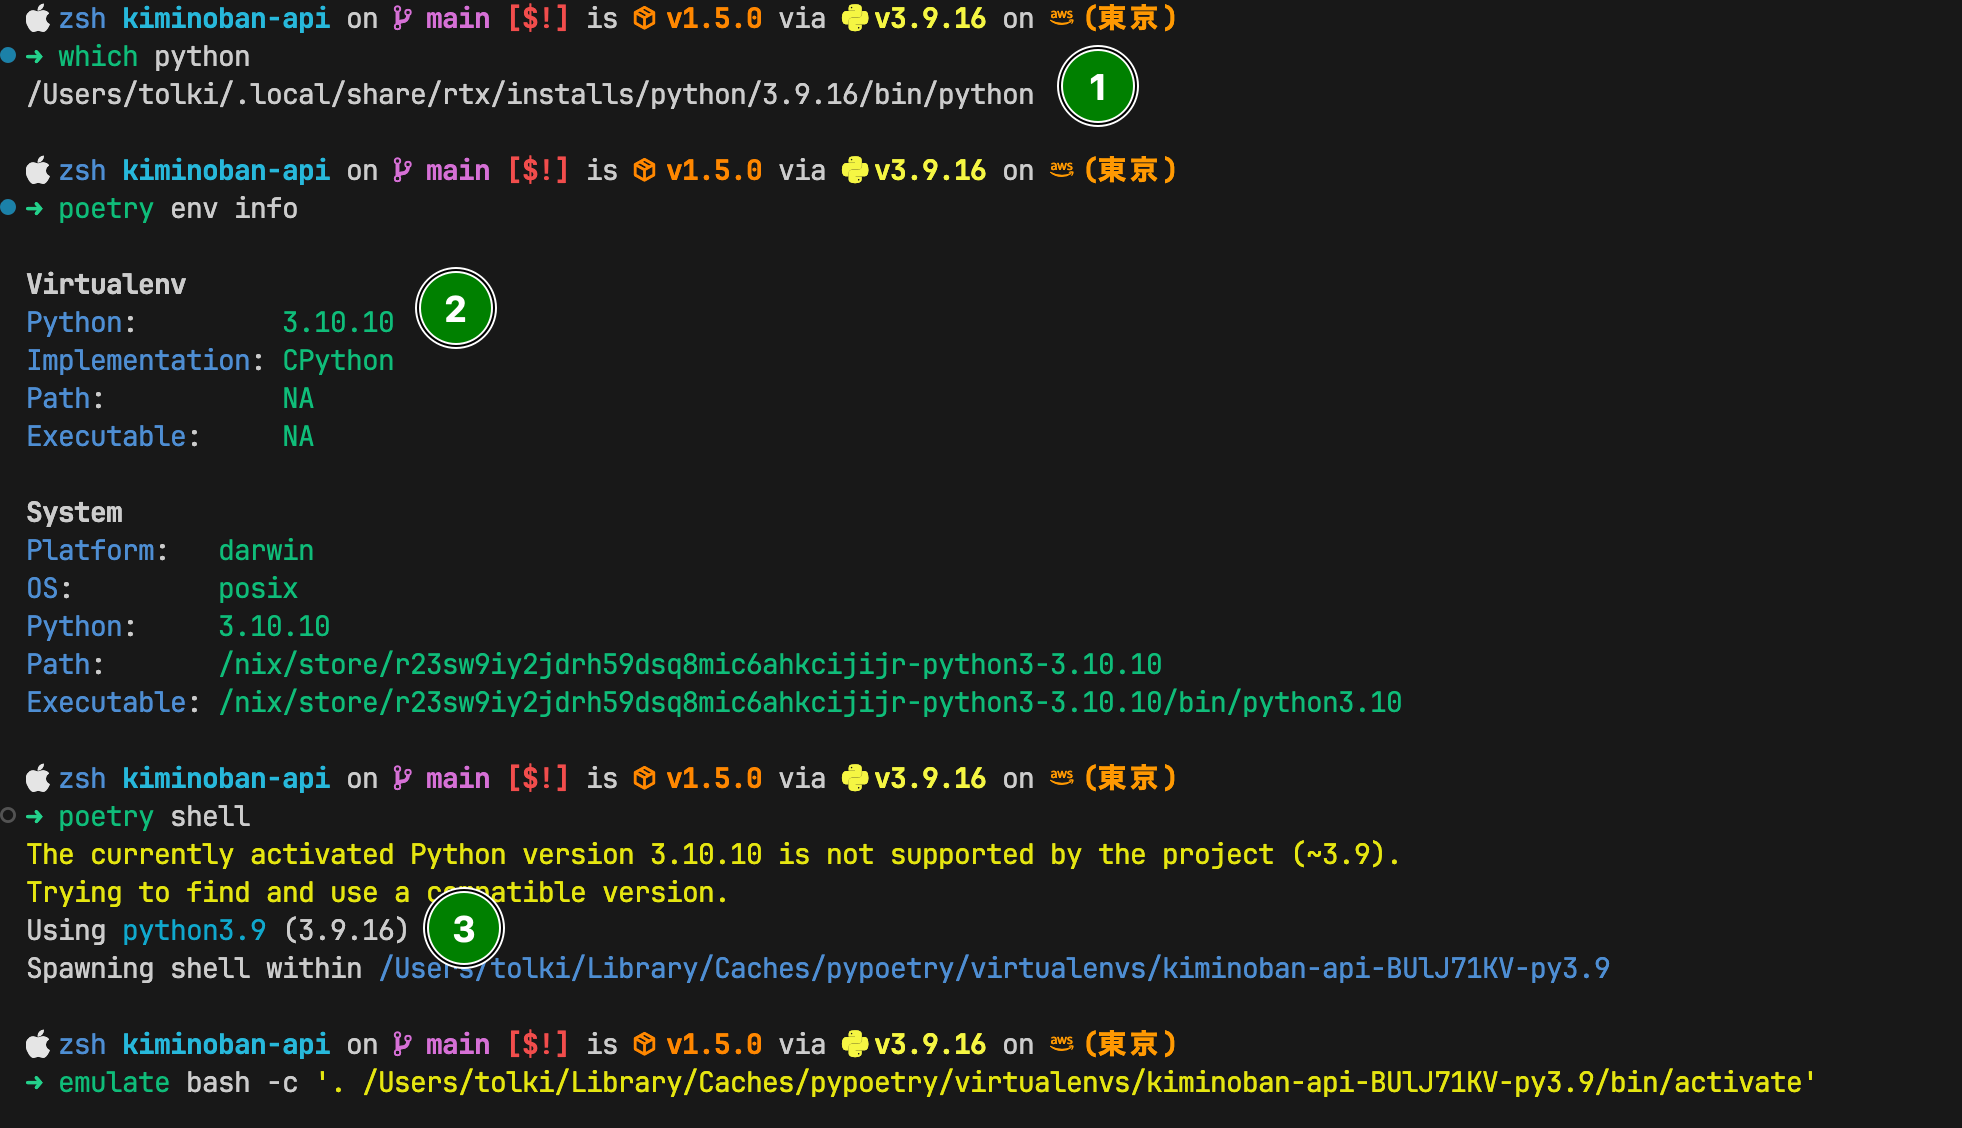
Task: Open the pypoetry virtualenvs path link
Action: [994, 968]
